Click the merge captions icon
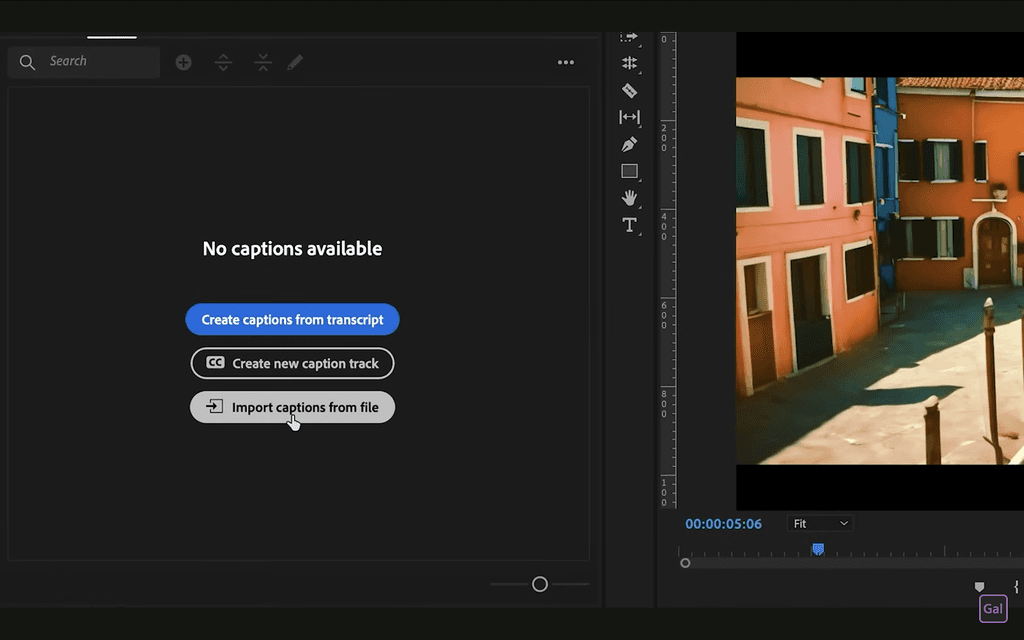 coord(262,62)
